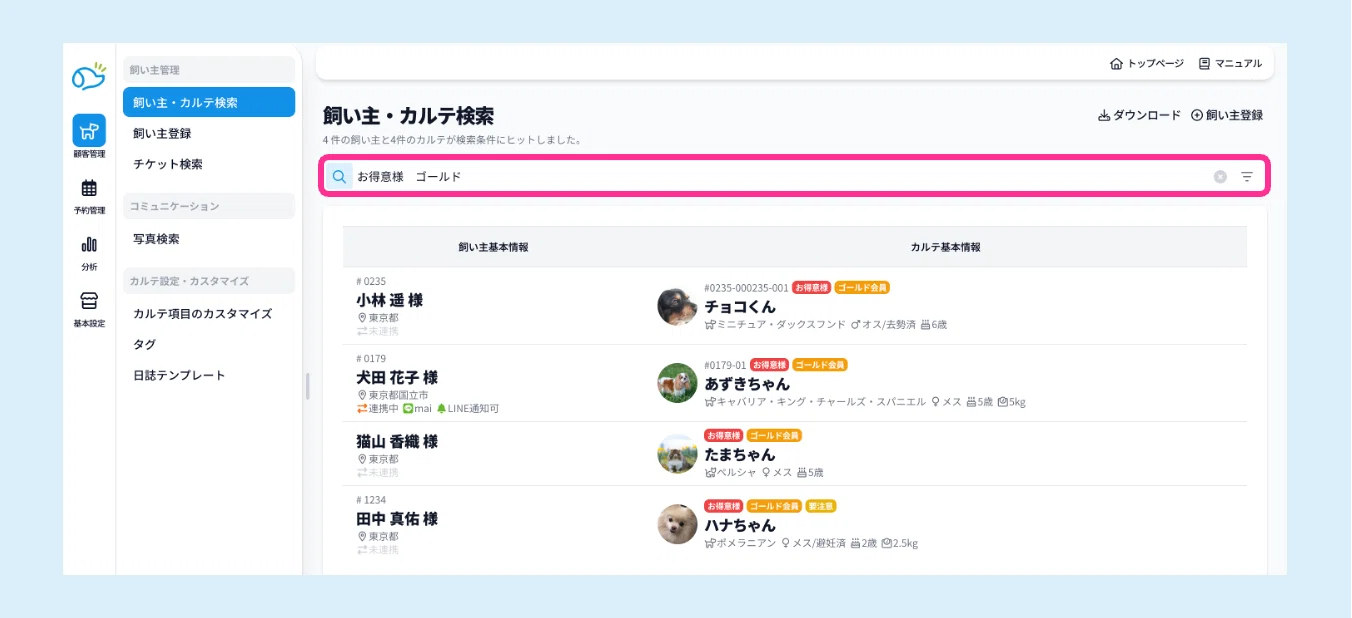Click 連携中 status for 犬田 花子
1352x618 pixels.
click(378, 408)
